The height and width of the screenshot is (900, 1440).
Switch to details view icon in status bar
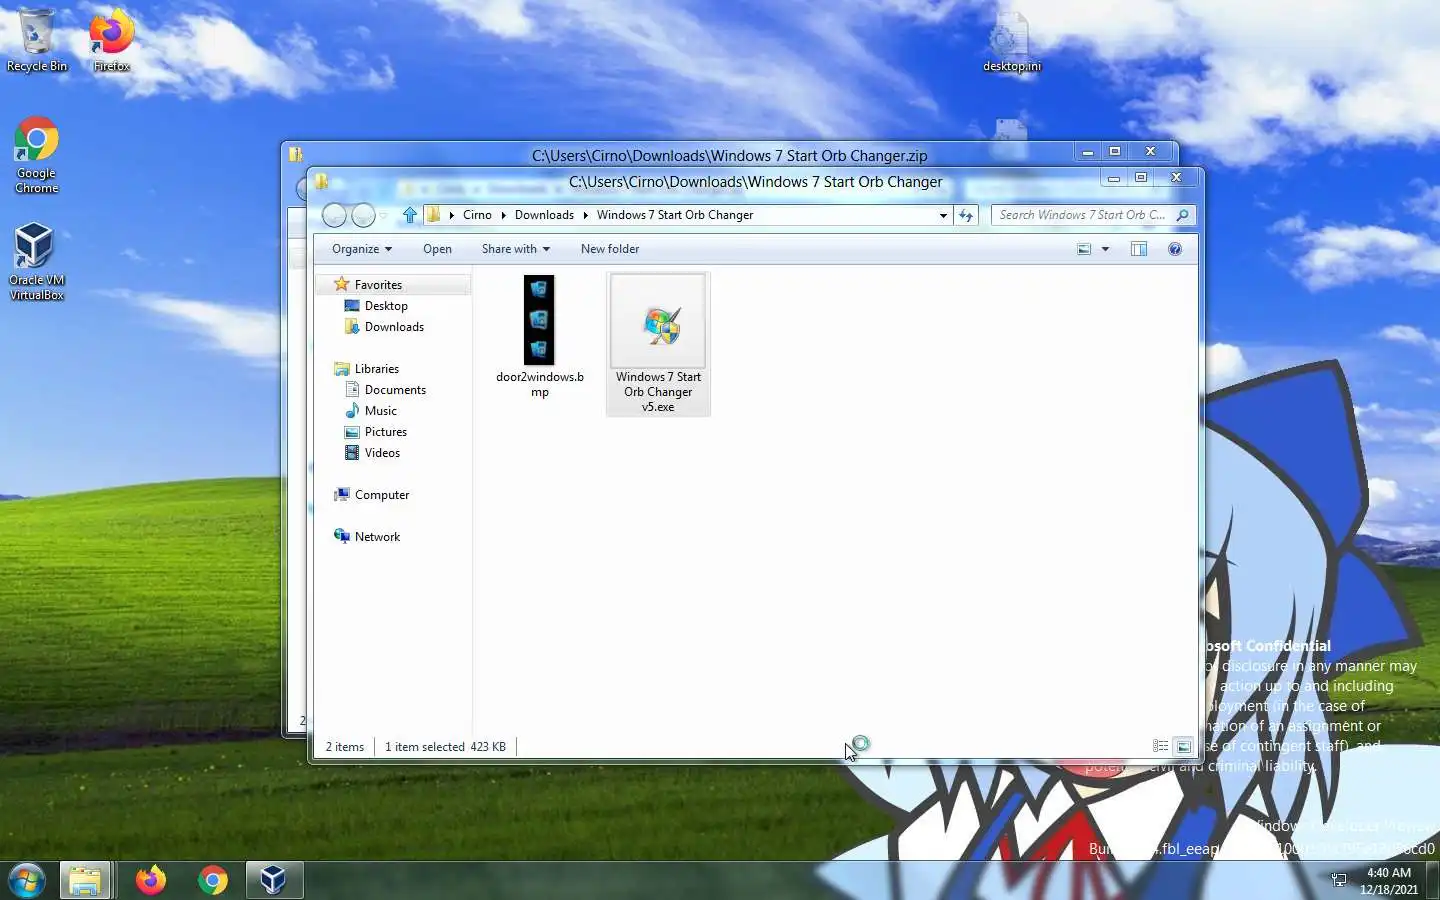pyautogui.click(x=1160, y=746)
